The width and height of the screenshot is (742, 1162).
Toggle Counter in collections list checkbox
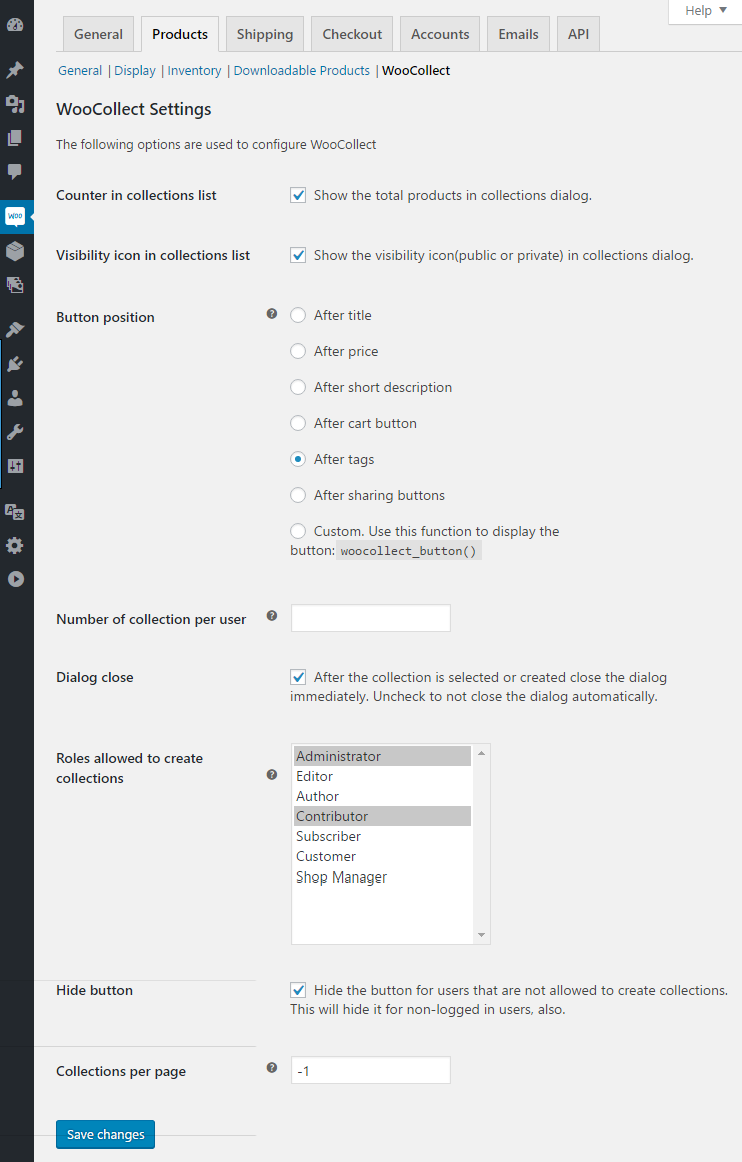click(x=298, y=196)
